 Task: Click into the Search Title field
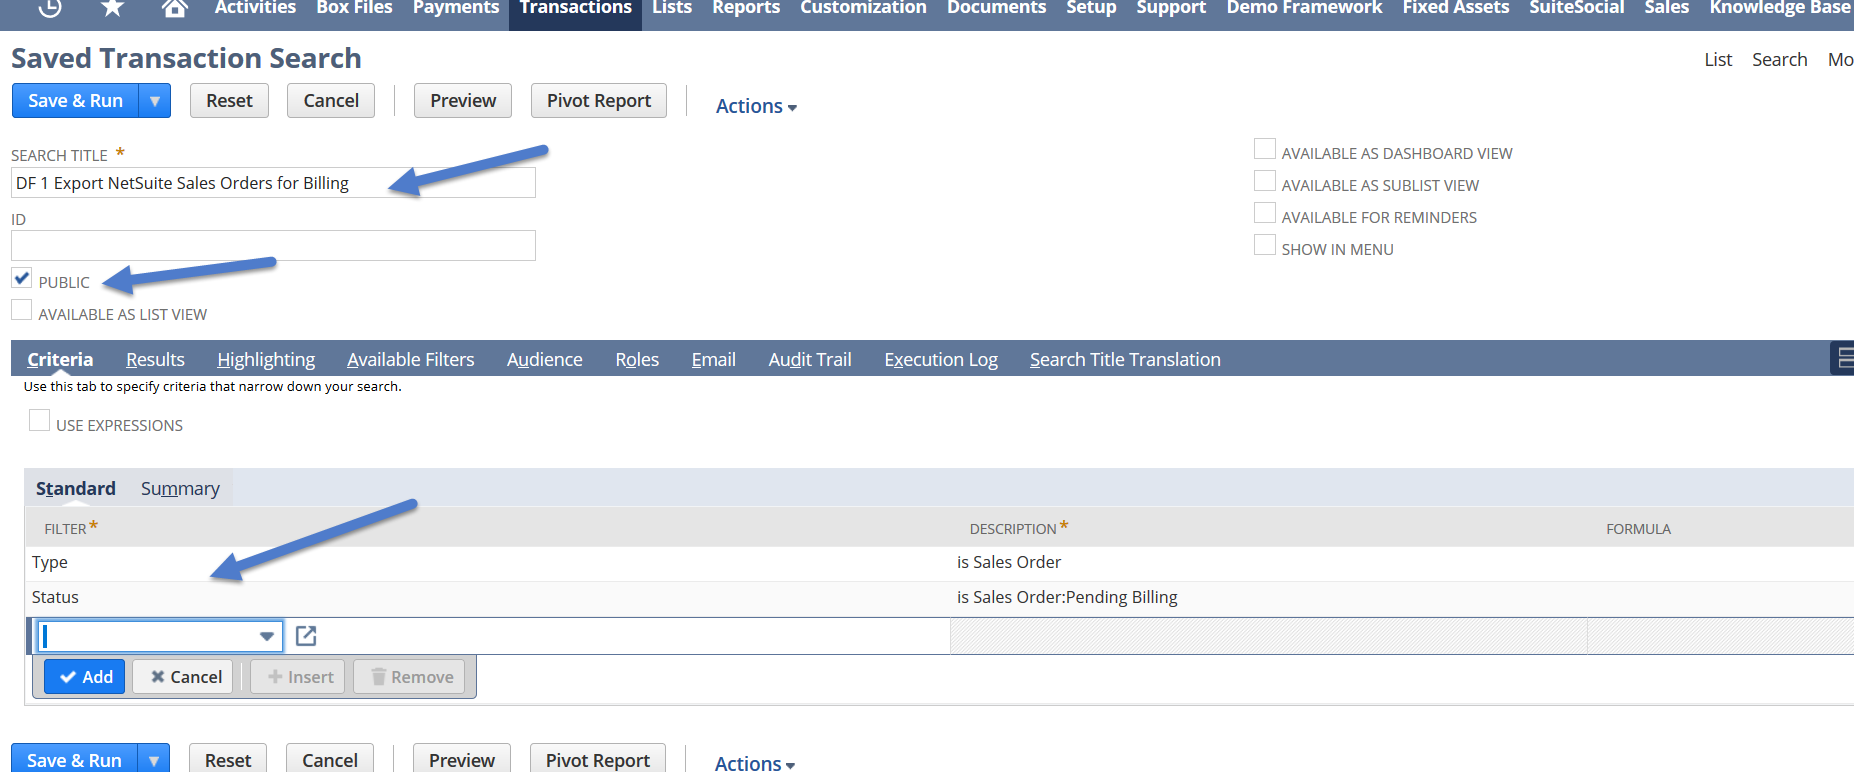pyautogui.click(x=273, y=183)
